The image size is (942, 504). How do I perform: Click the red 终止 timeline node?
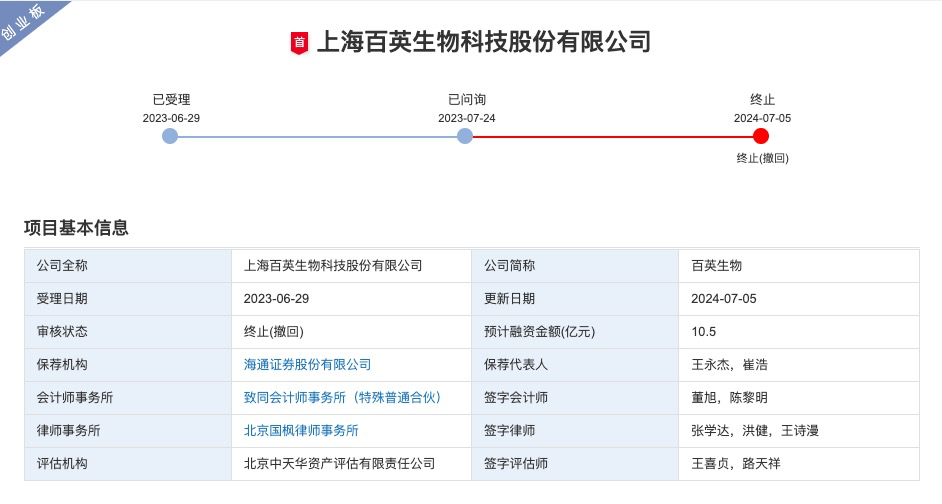761,136
